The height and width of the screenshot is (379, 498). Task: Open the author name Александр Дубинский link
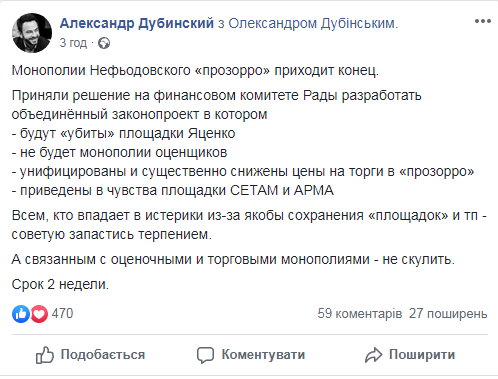137,23
